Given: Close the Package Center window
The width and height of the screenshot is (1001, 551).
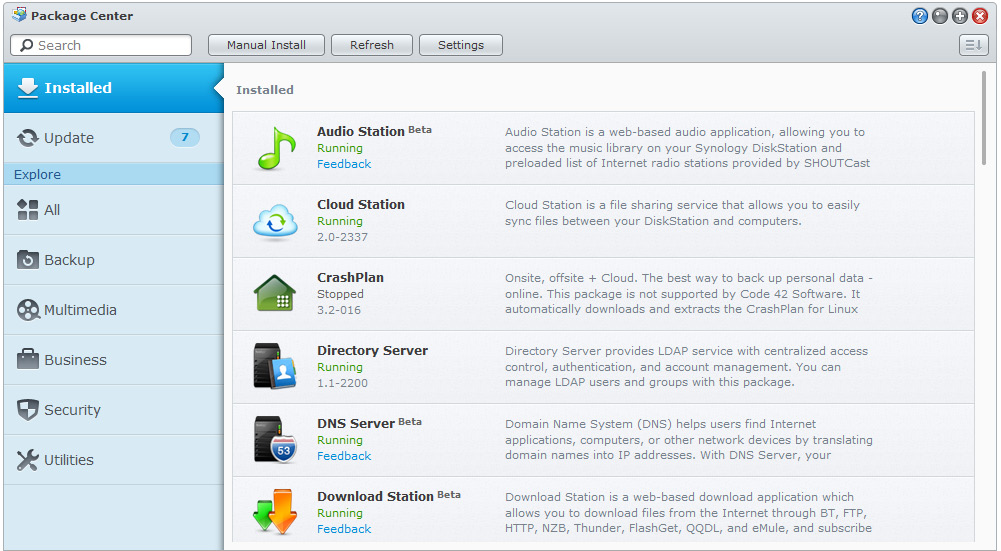Looking at the screenshot, I should pos(980,16).
